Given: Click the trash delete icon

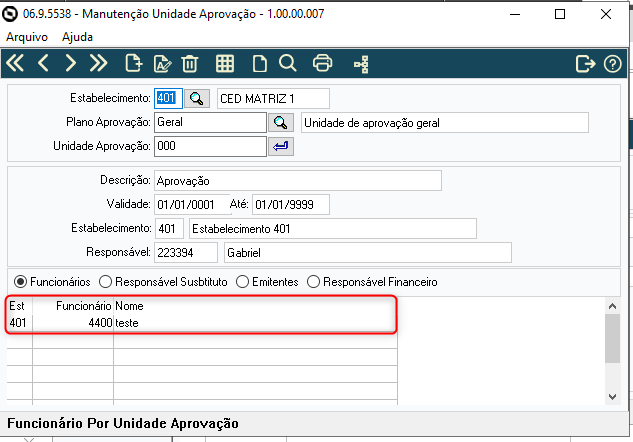Looking at the screenshot, I should coord(190,64).
